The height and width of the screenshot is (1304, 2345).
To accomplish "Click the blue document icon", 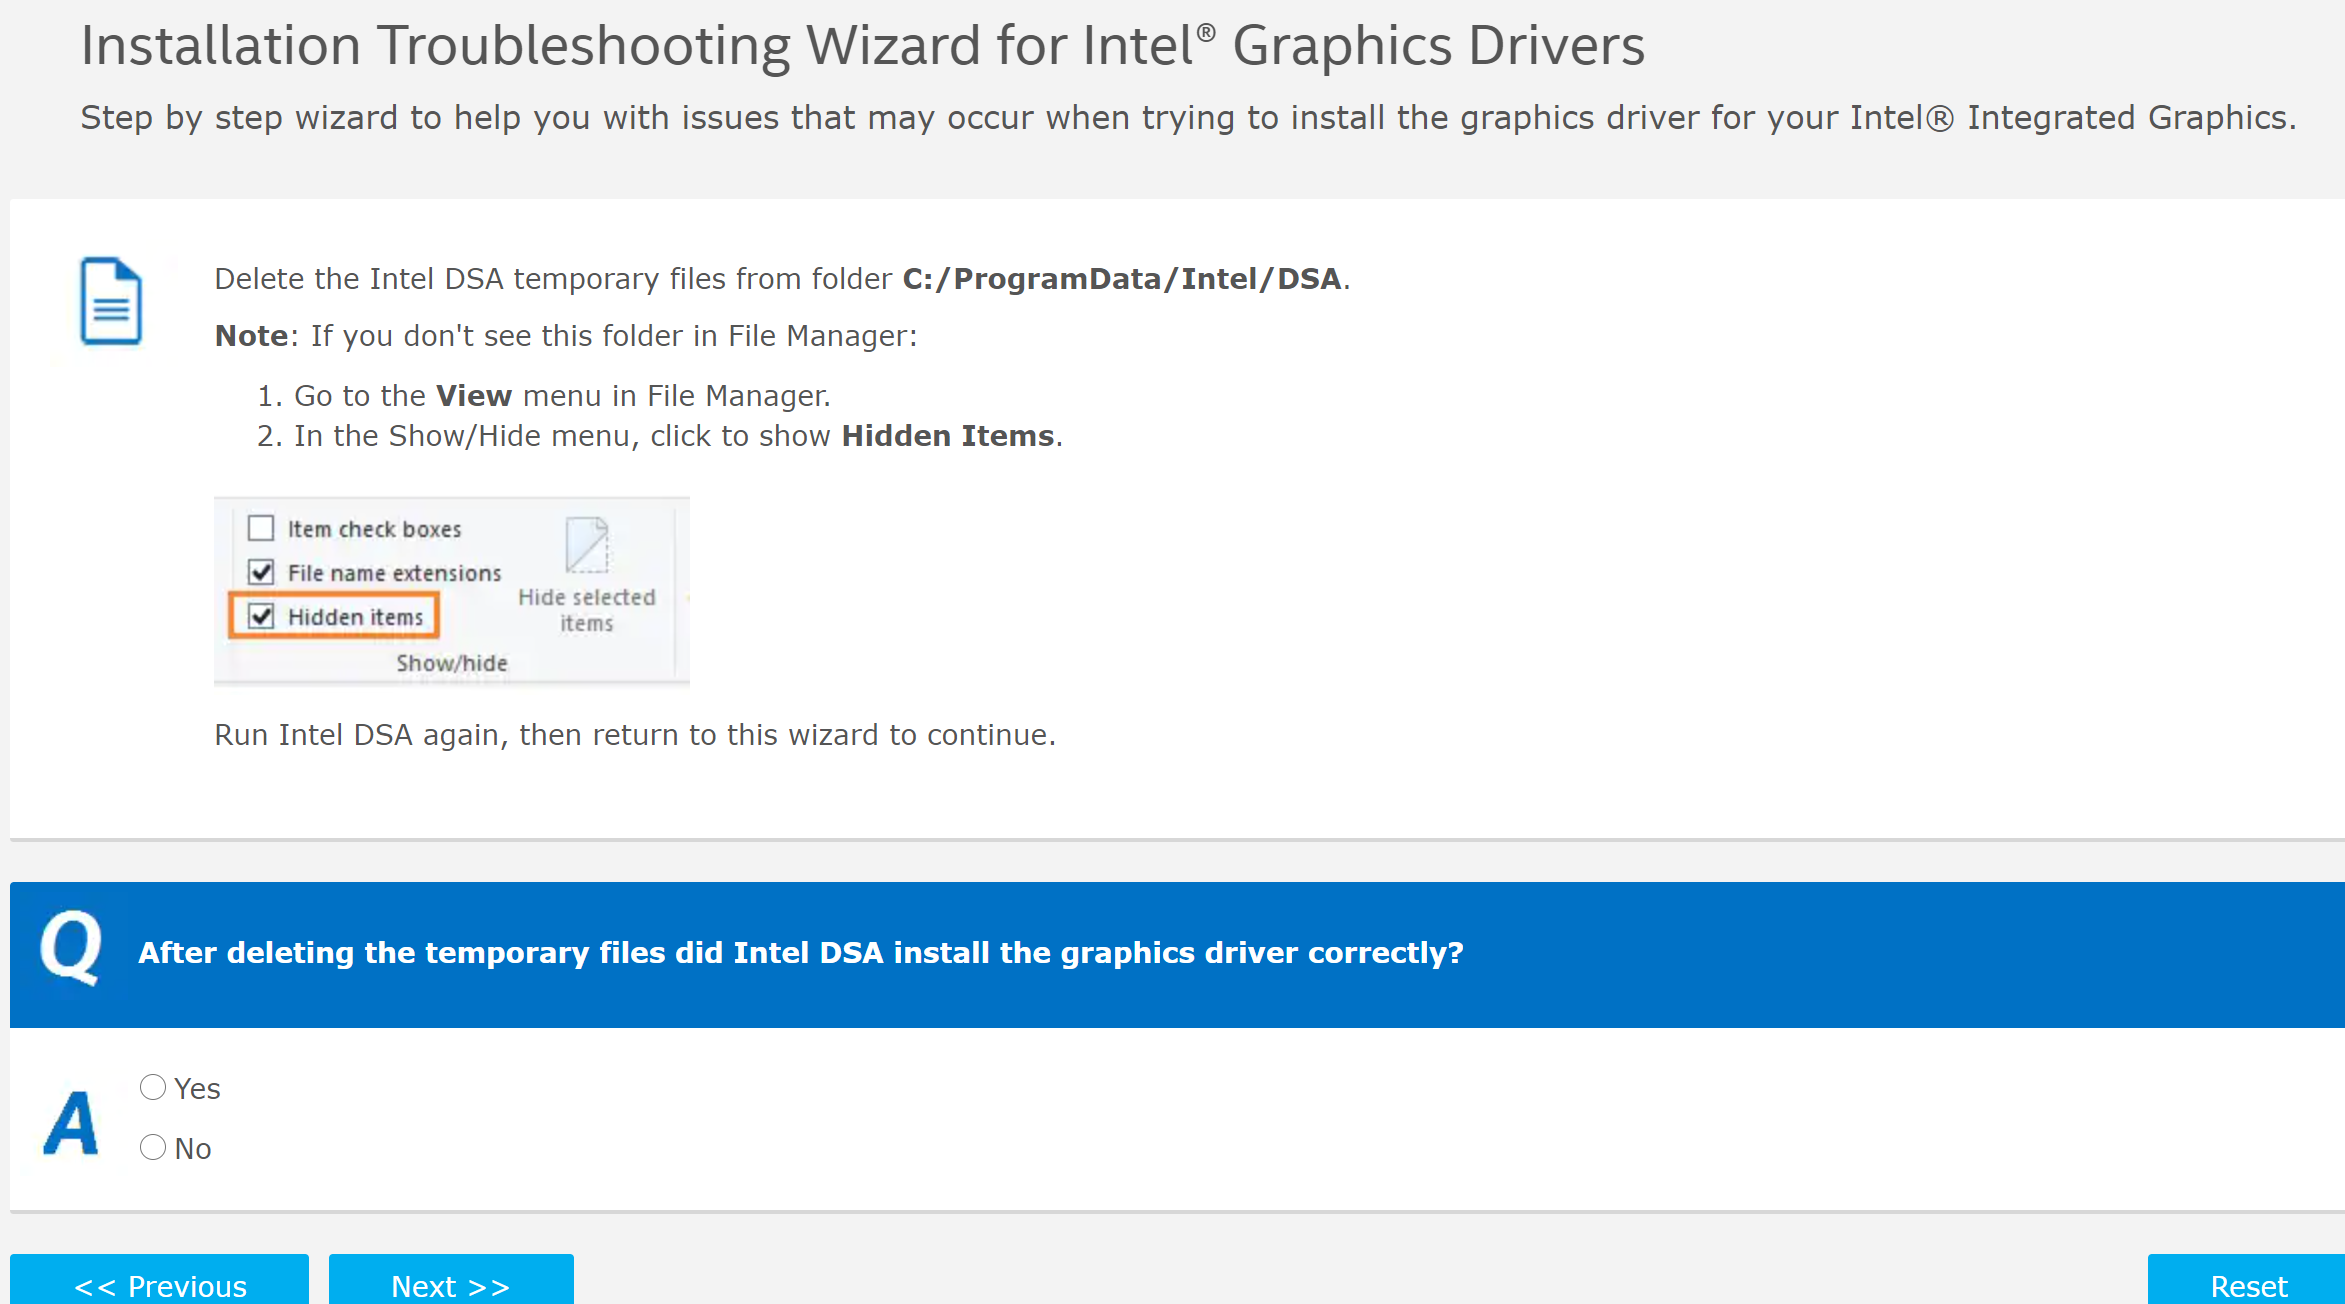I will (111, 301).
